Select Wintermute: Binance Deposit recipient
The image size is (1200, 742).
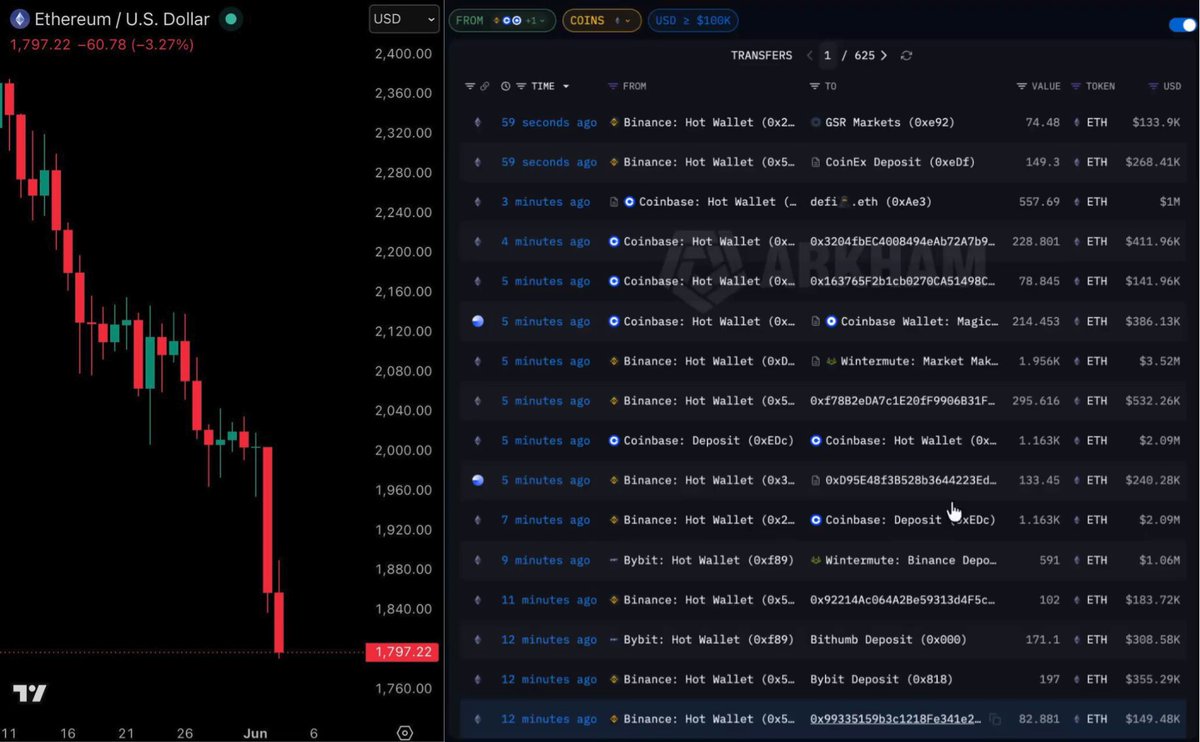(911, 560)
